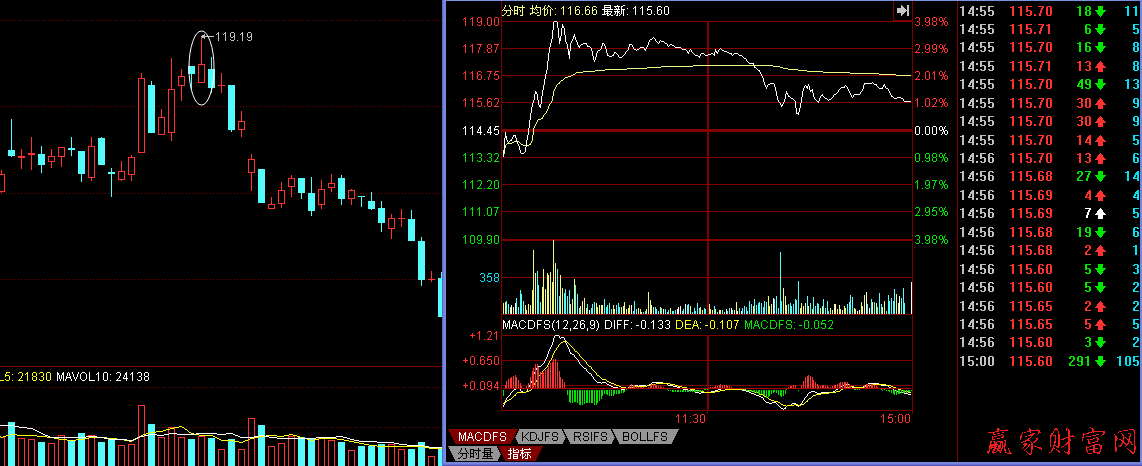Screen dimensions: 1142x466
Task: Select the 指标 indicators tab
Action: [x=520, y=454]
